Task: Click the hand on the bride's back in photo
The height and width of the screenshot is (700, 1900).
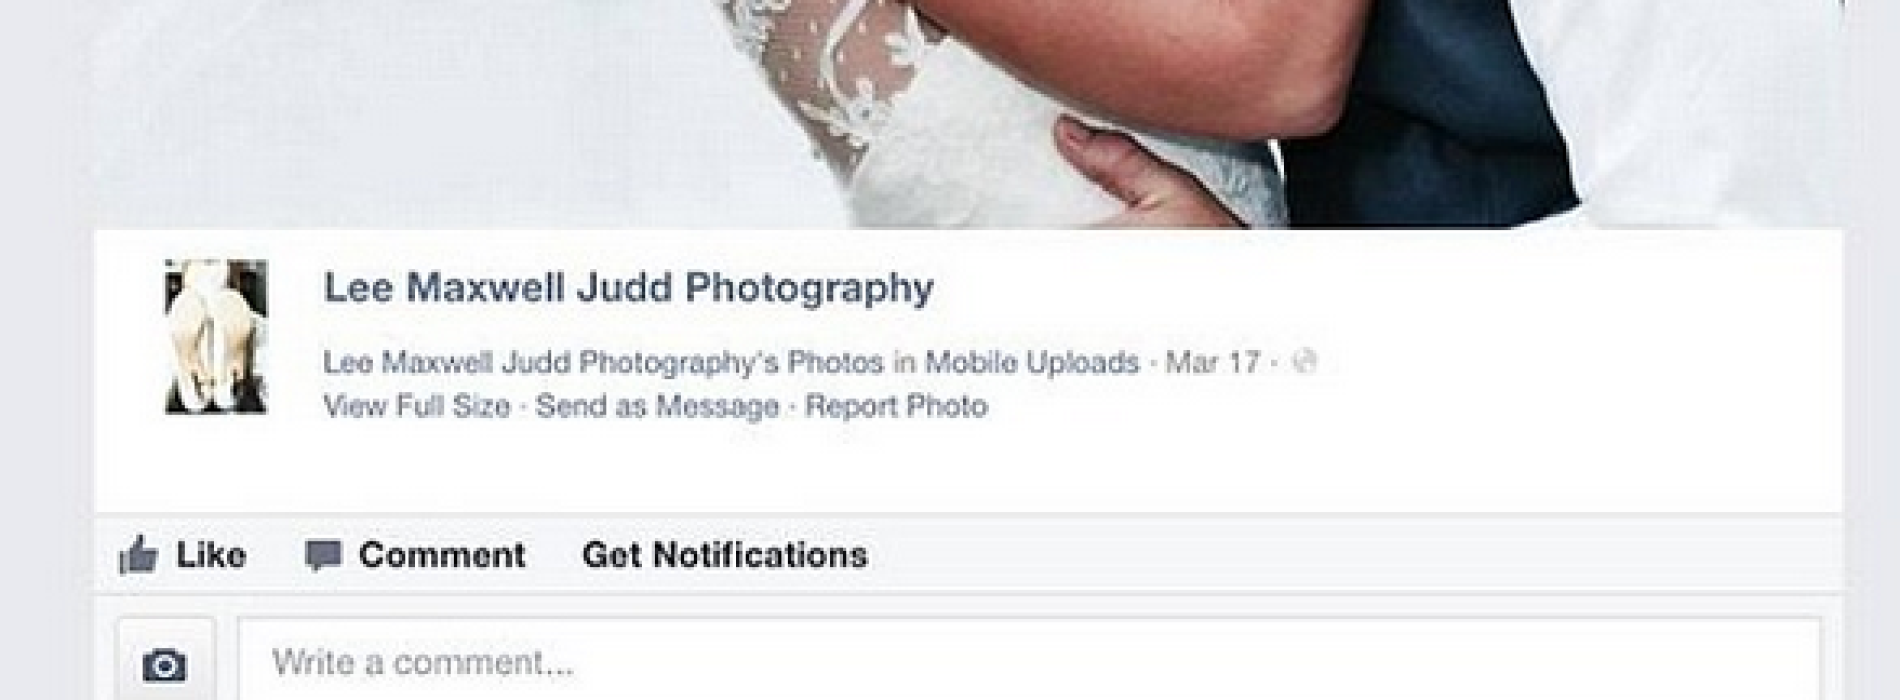Action: tap(1130, 163)
